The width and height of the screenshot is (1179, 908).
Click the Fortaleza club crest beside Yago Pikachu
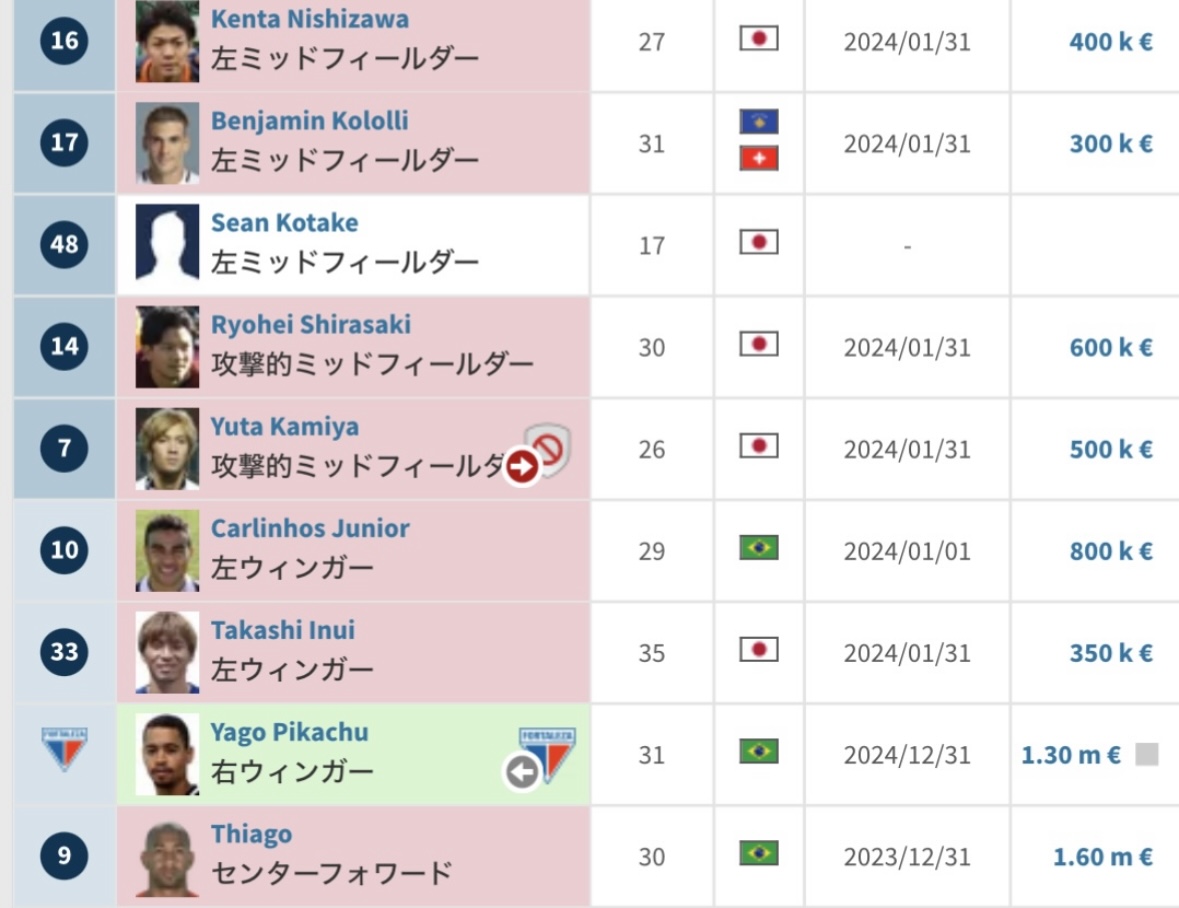point(547,754)
